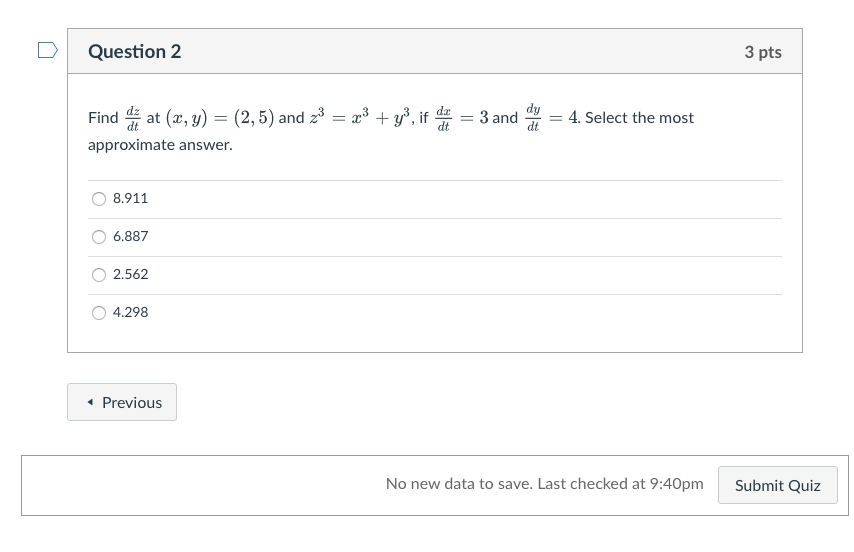Screen dimensions: 854x552
Task: Click the dy/dt = 4 expression
Action: (552, 118)
